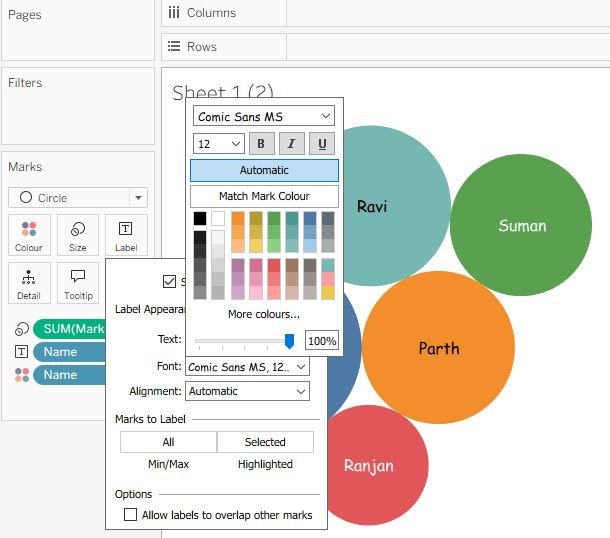Viewport: 610px width, 538px height.
Task: Click Match Mark Colour button
Action: 264,196
